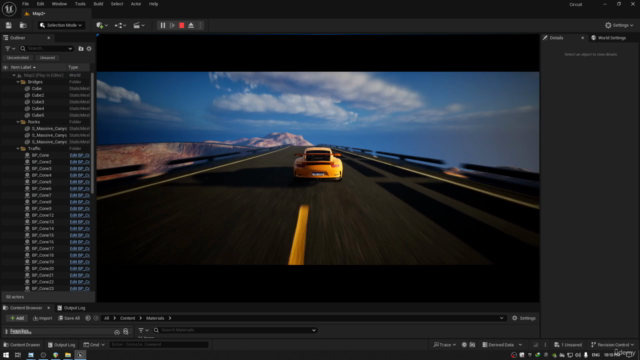
Task: Open the Selection Mode dropdown
Action: click(61, 25)
